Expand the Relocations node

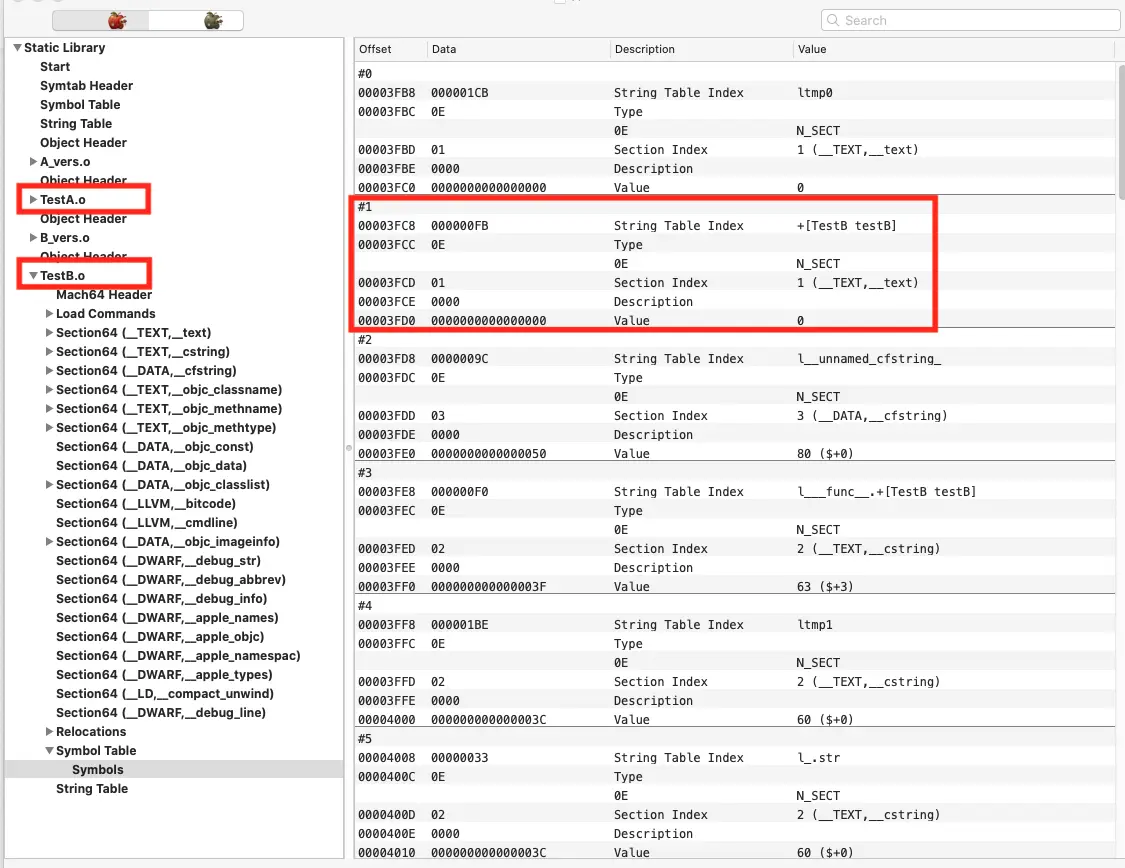coord(50,732)
